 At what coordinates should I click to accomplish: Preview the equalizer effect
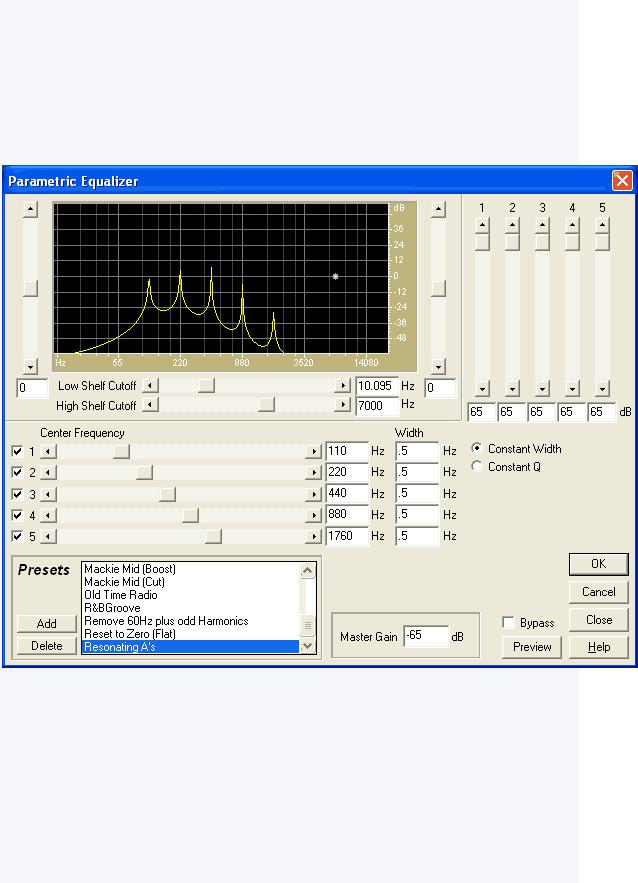[x=532, y=647]
